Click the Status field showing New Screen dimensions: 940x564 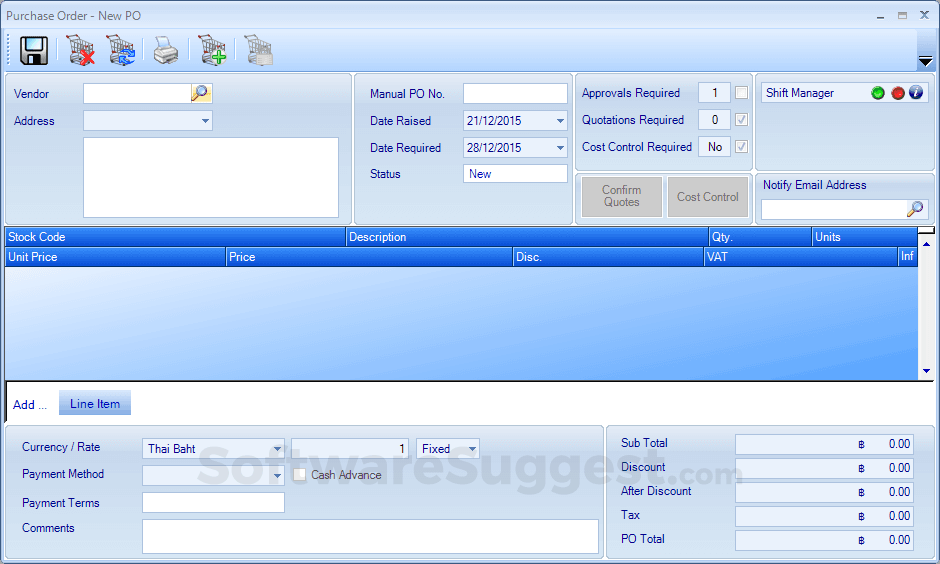(x=515, y=174)
